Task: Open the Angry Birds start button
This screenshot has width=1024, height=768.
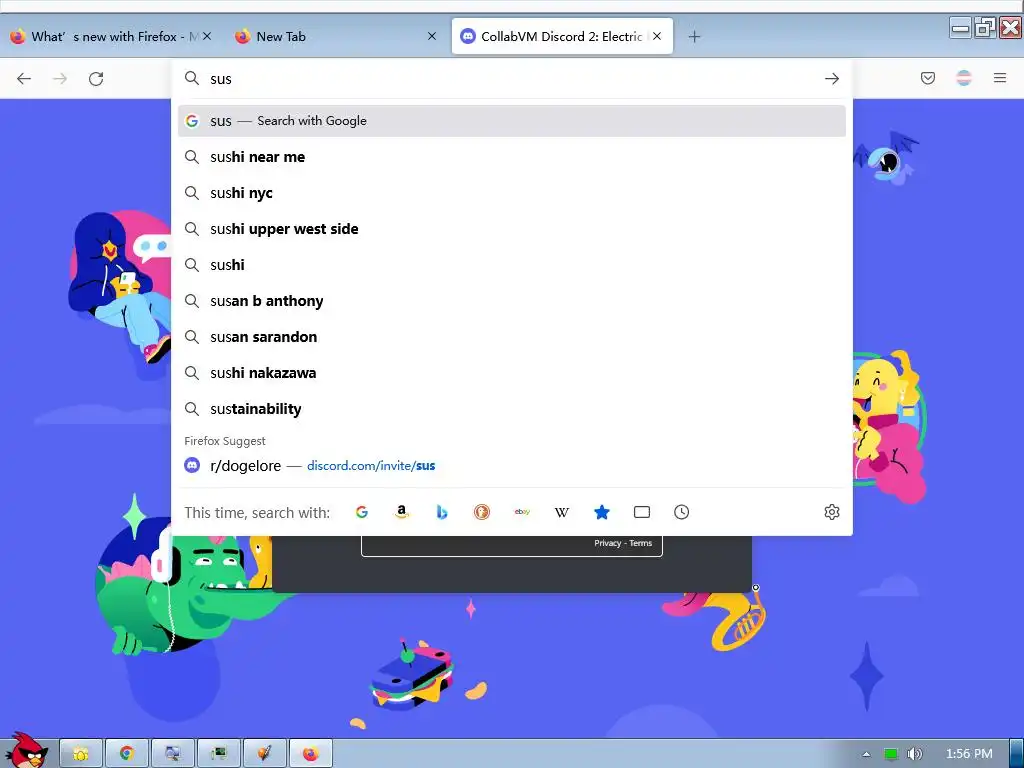Action: point(26,750)
